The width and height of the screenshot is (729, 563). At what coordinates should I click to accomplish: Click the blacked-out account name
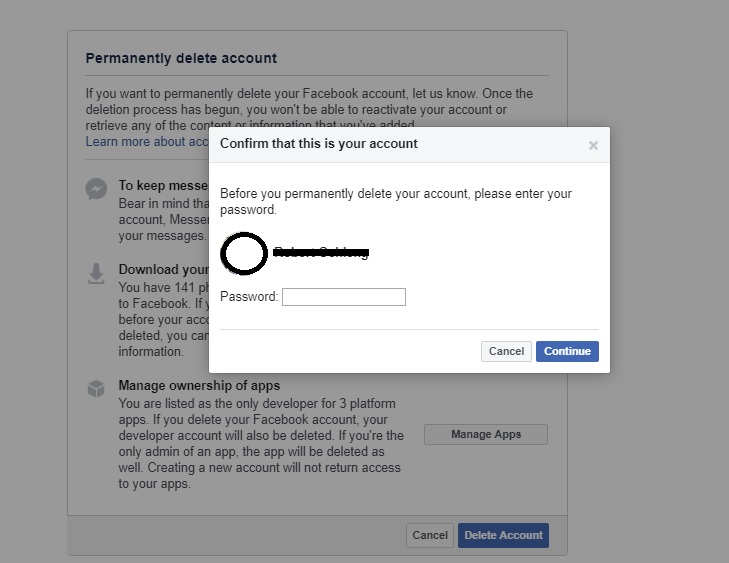click(x=321, y=253)
